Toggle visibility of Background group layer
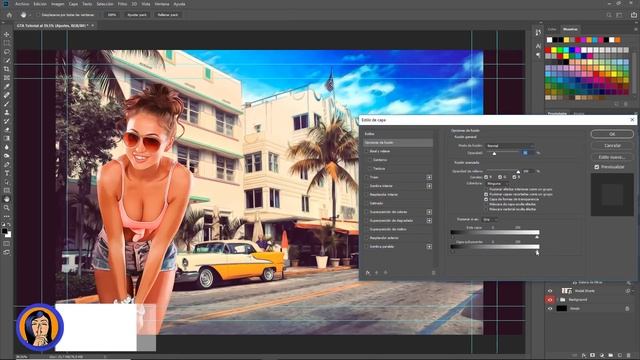The height and width of the screenshot is (360, 640). (550, 300)
